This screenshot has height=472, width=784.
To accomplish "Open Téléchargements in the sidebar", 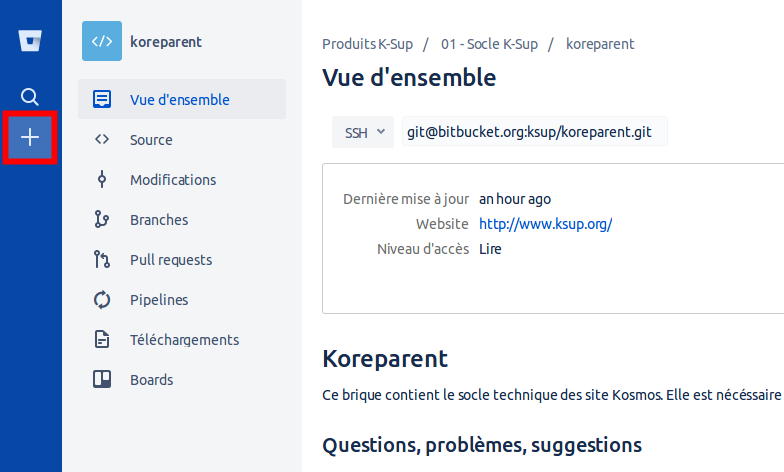I will (182, 339).
